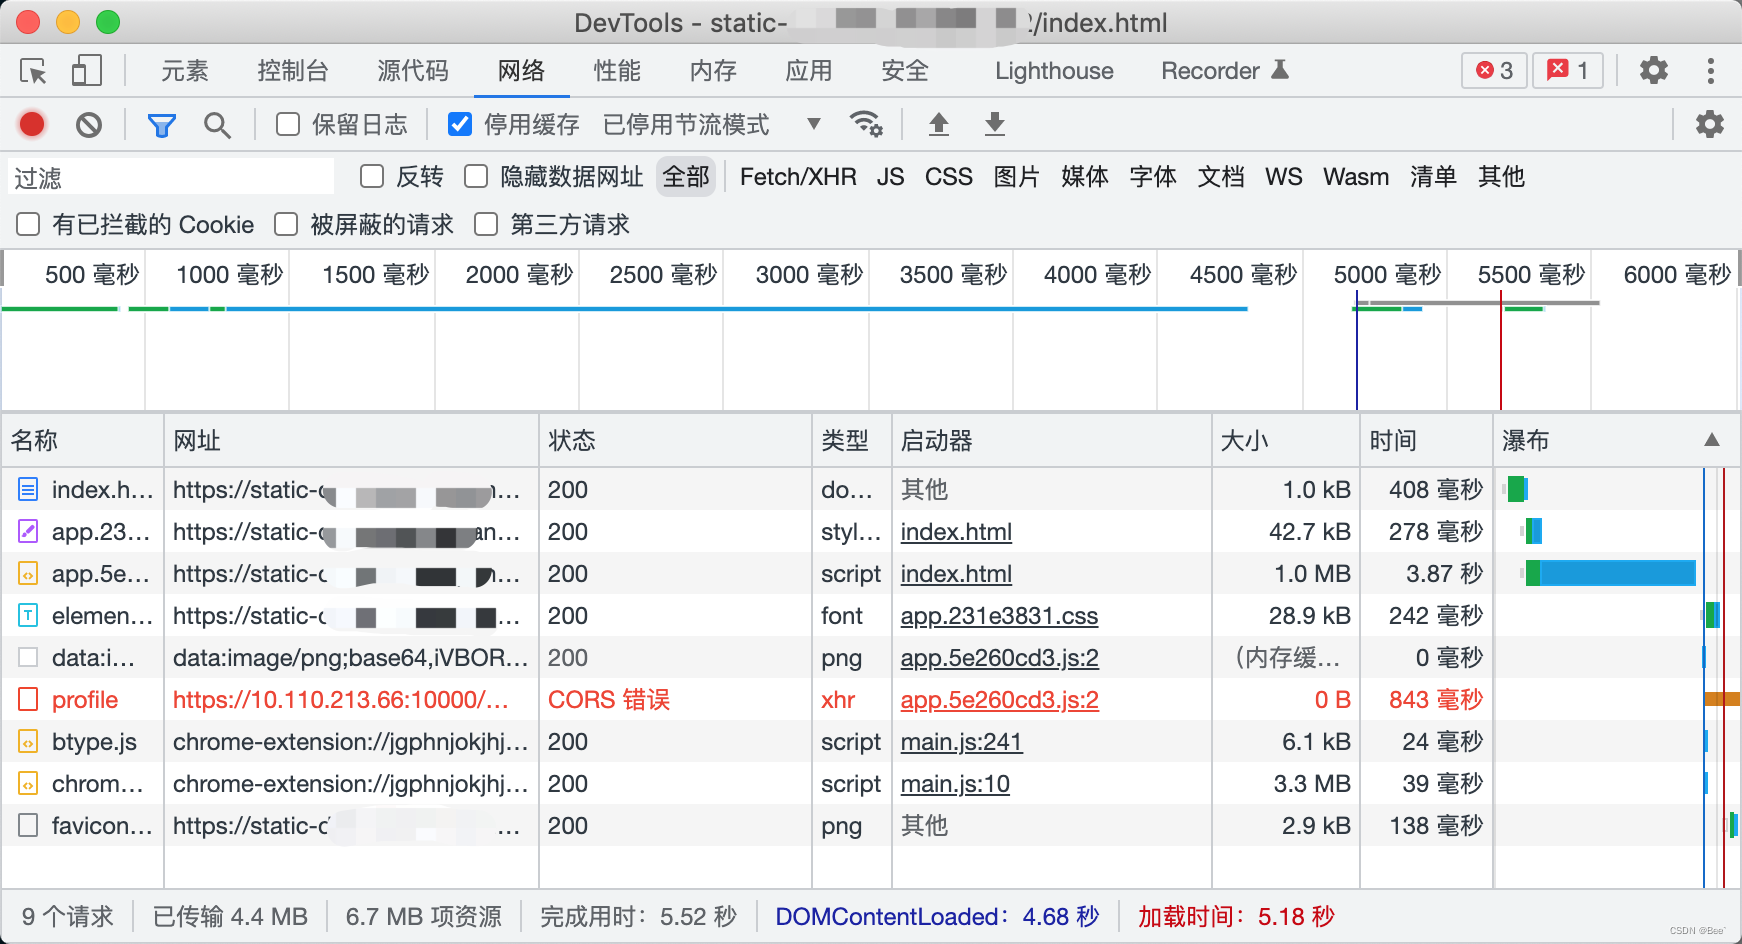Click the index.html document file icon
Screen dimensions: 1742x944
(x=28, y=490)
